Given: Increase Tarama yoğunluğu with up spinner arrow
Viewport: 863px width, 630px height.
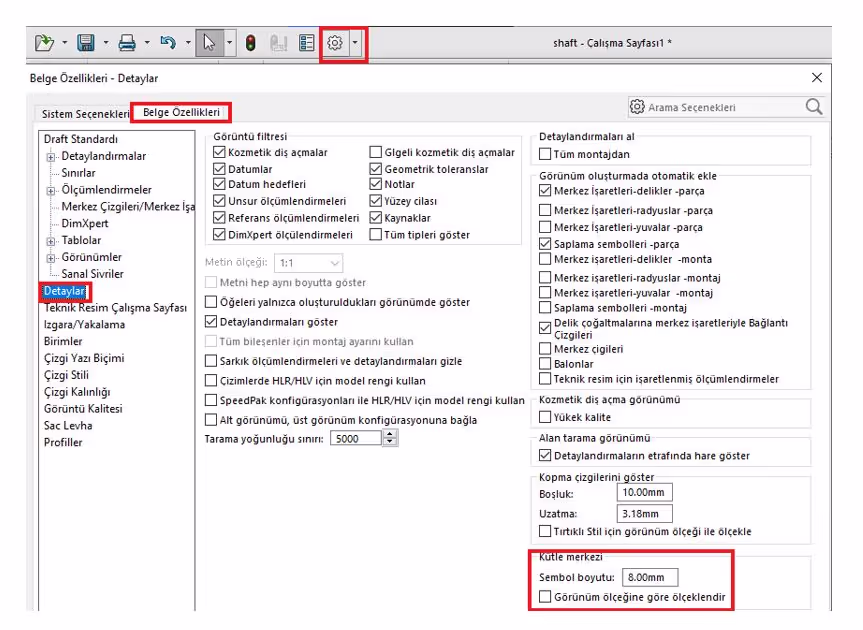Looking at the screenshot, I should tap(390, 435).
